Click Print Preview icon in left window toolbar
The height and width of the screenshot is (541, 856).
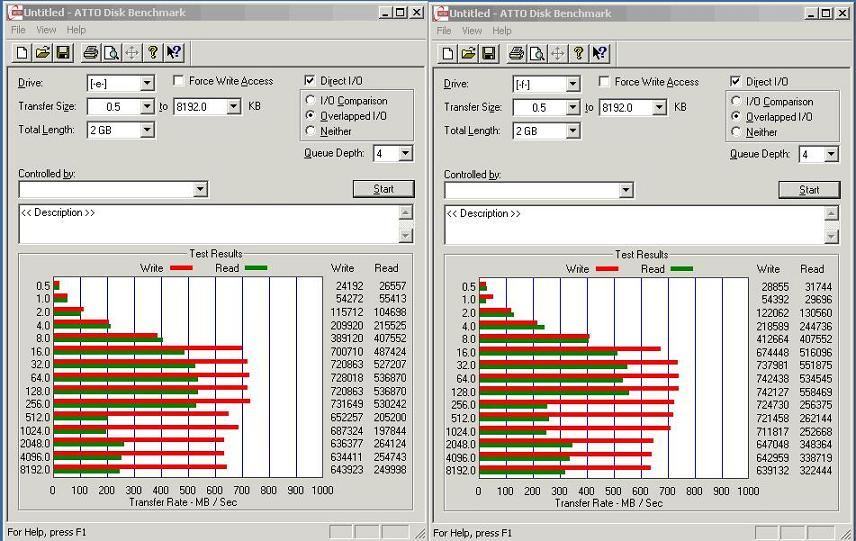click(x=111, y=52)
